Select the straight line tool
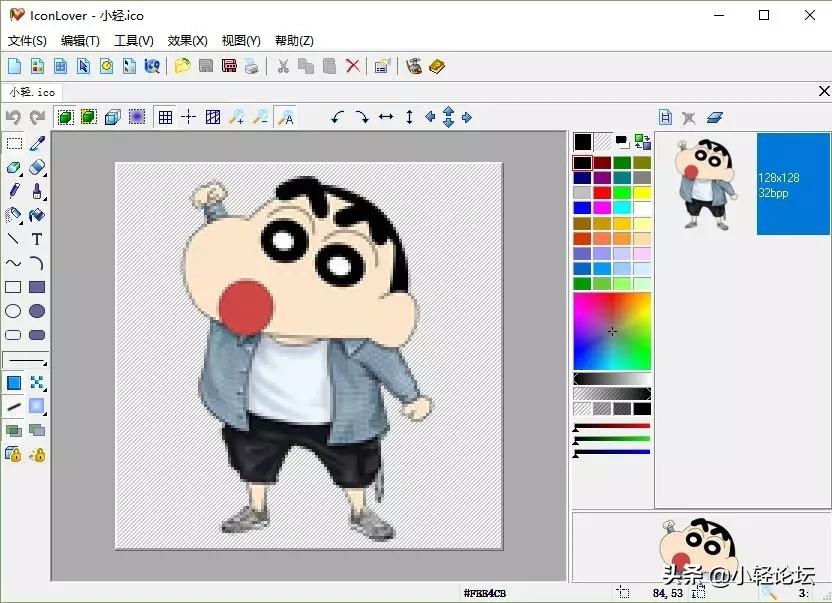 [x=14, y=239]
